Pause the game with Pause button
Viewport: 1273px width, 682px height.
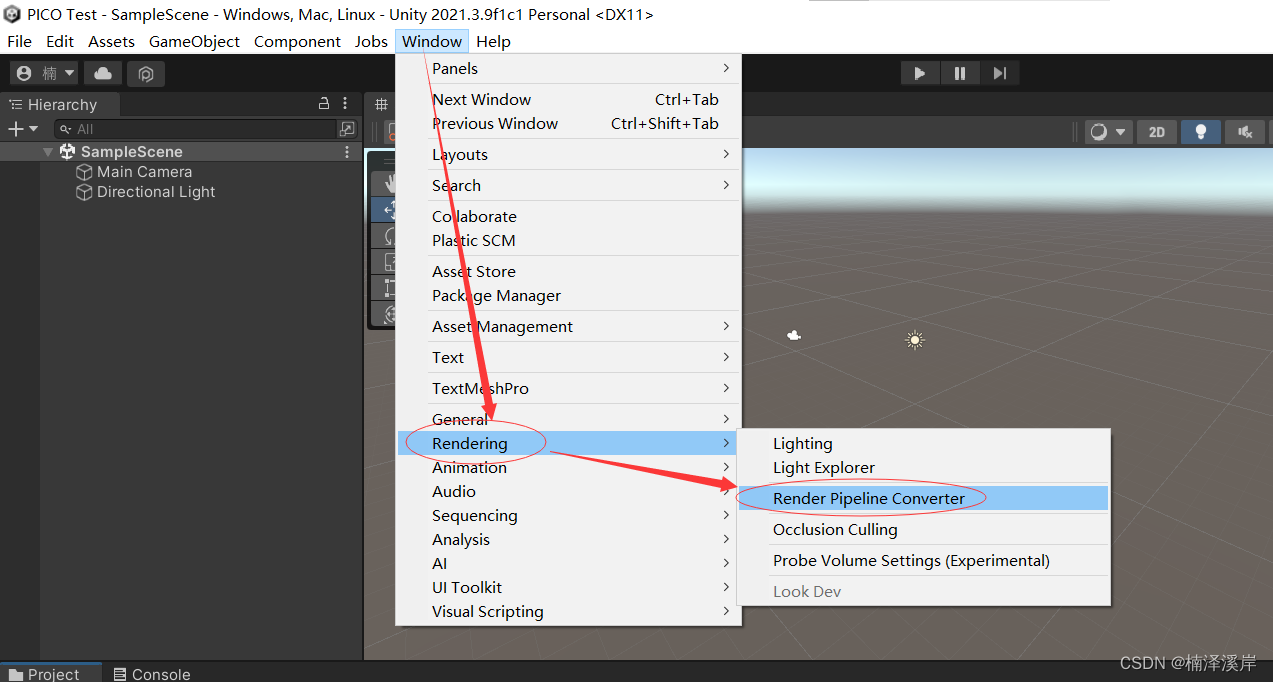[960, 73]
